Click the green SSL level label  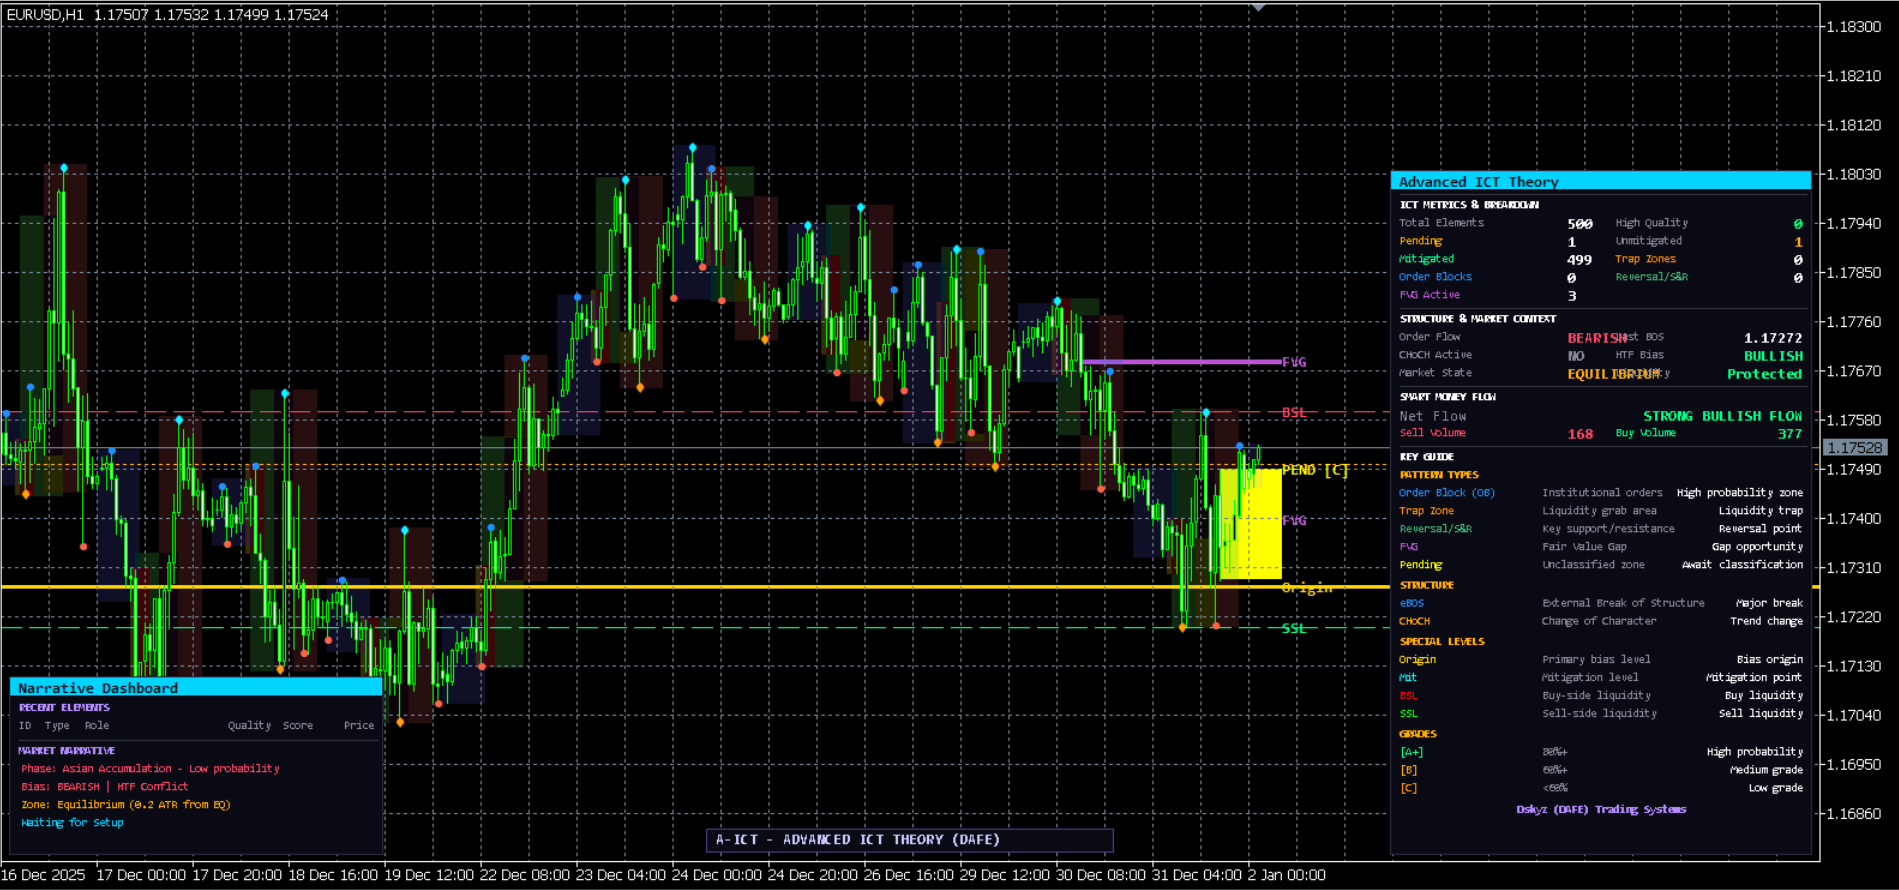(1294, 628)
